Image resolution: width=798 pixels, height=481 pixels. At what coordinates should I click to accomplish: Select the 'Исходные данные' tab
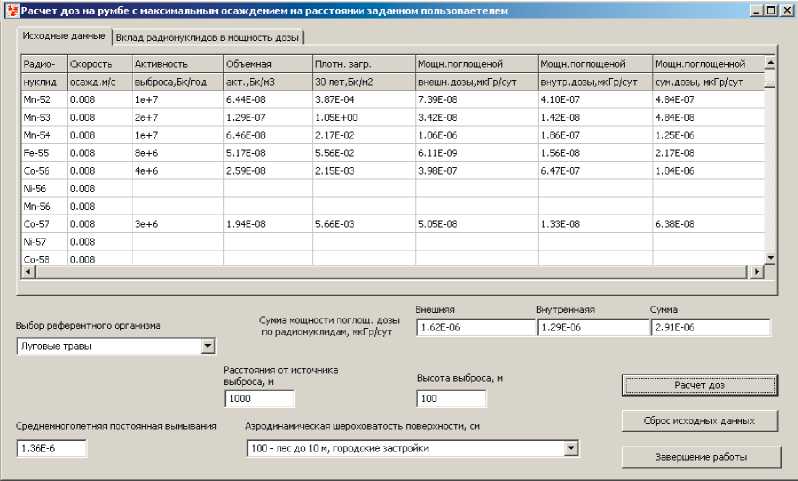point(65,36)
